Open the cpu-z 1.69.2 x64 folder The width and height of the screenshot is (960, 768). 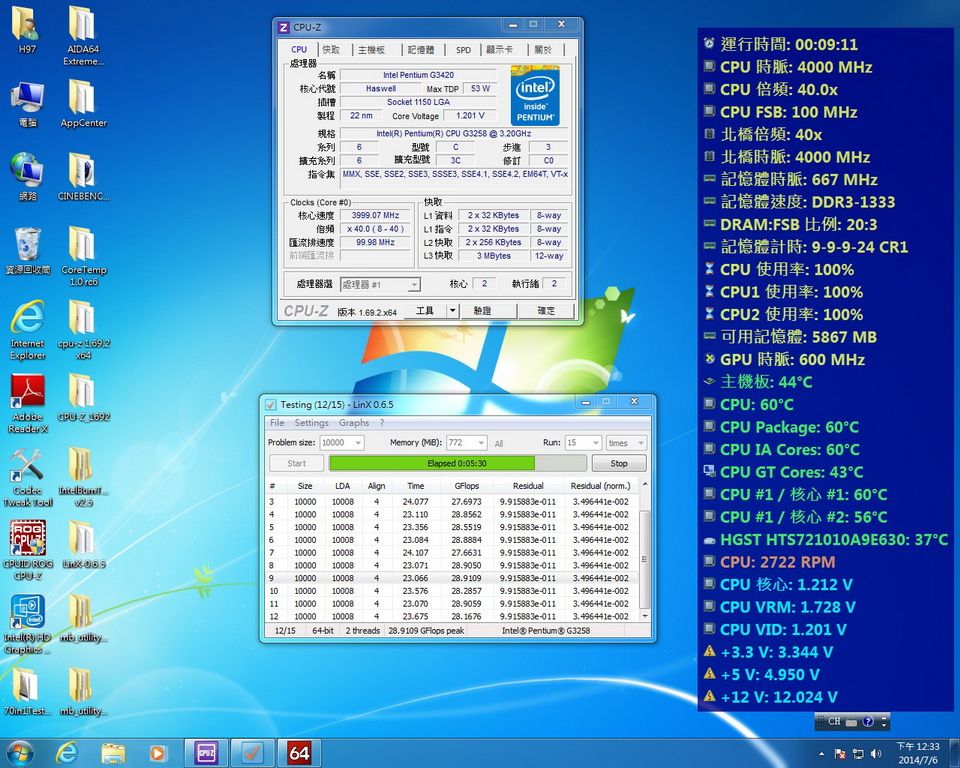pos(83,329)
